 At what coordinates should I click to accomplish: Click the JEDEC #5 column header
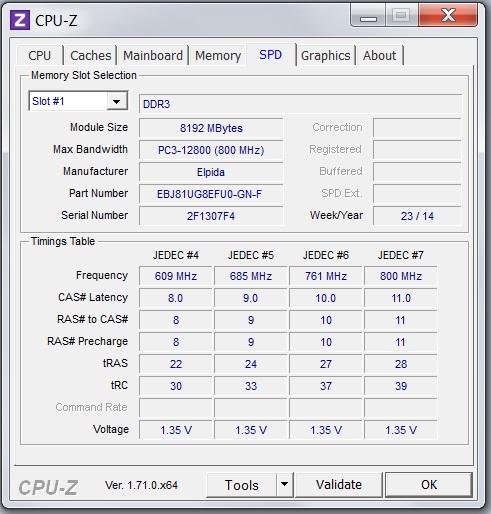(x=251, y=255)
